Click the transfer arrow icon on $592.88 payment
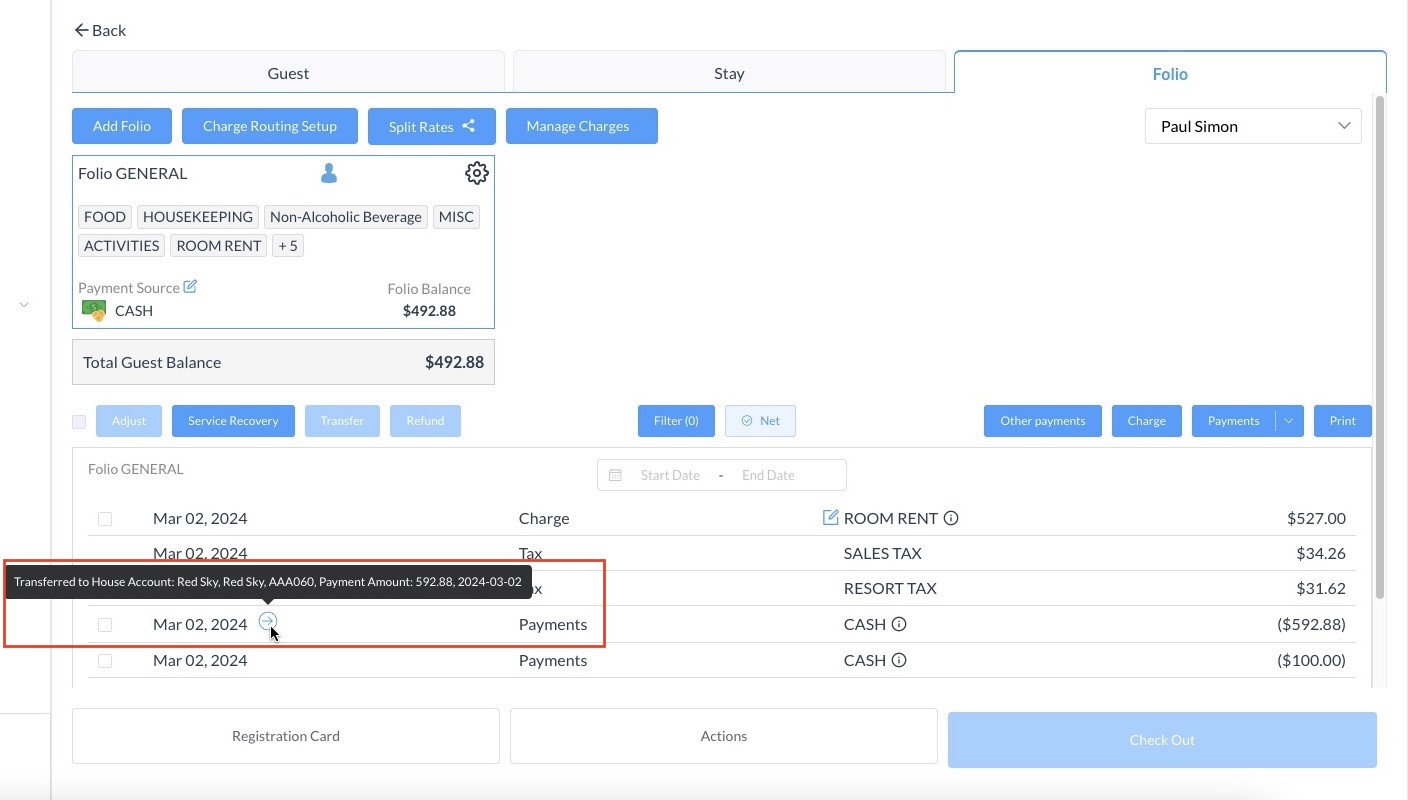 pos(267,622)
